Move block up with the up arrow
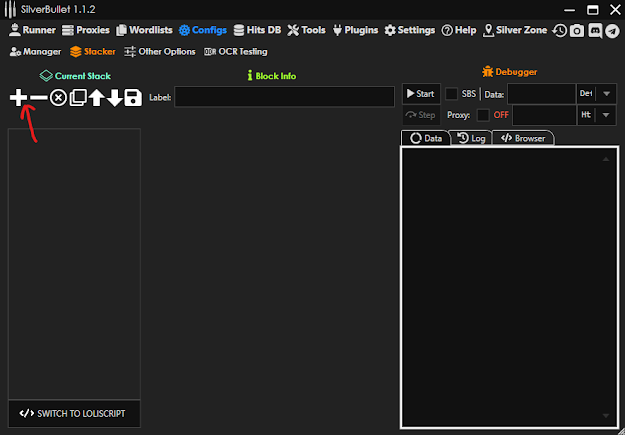 tap(96, 98)
